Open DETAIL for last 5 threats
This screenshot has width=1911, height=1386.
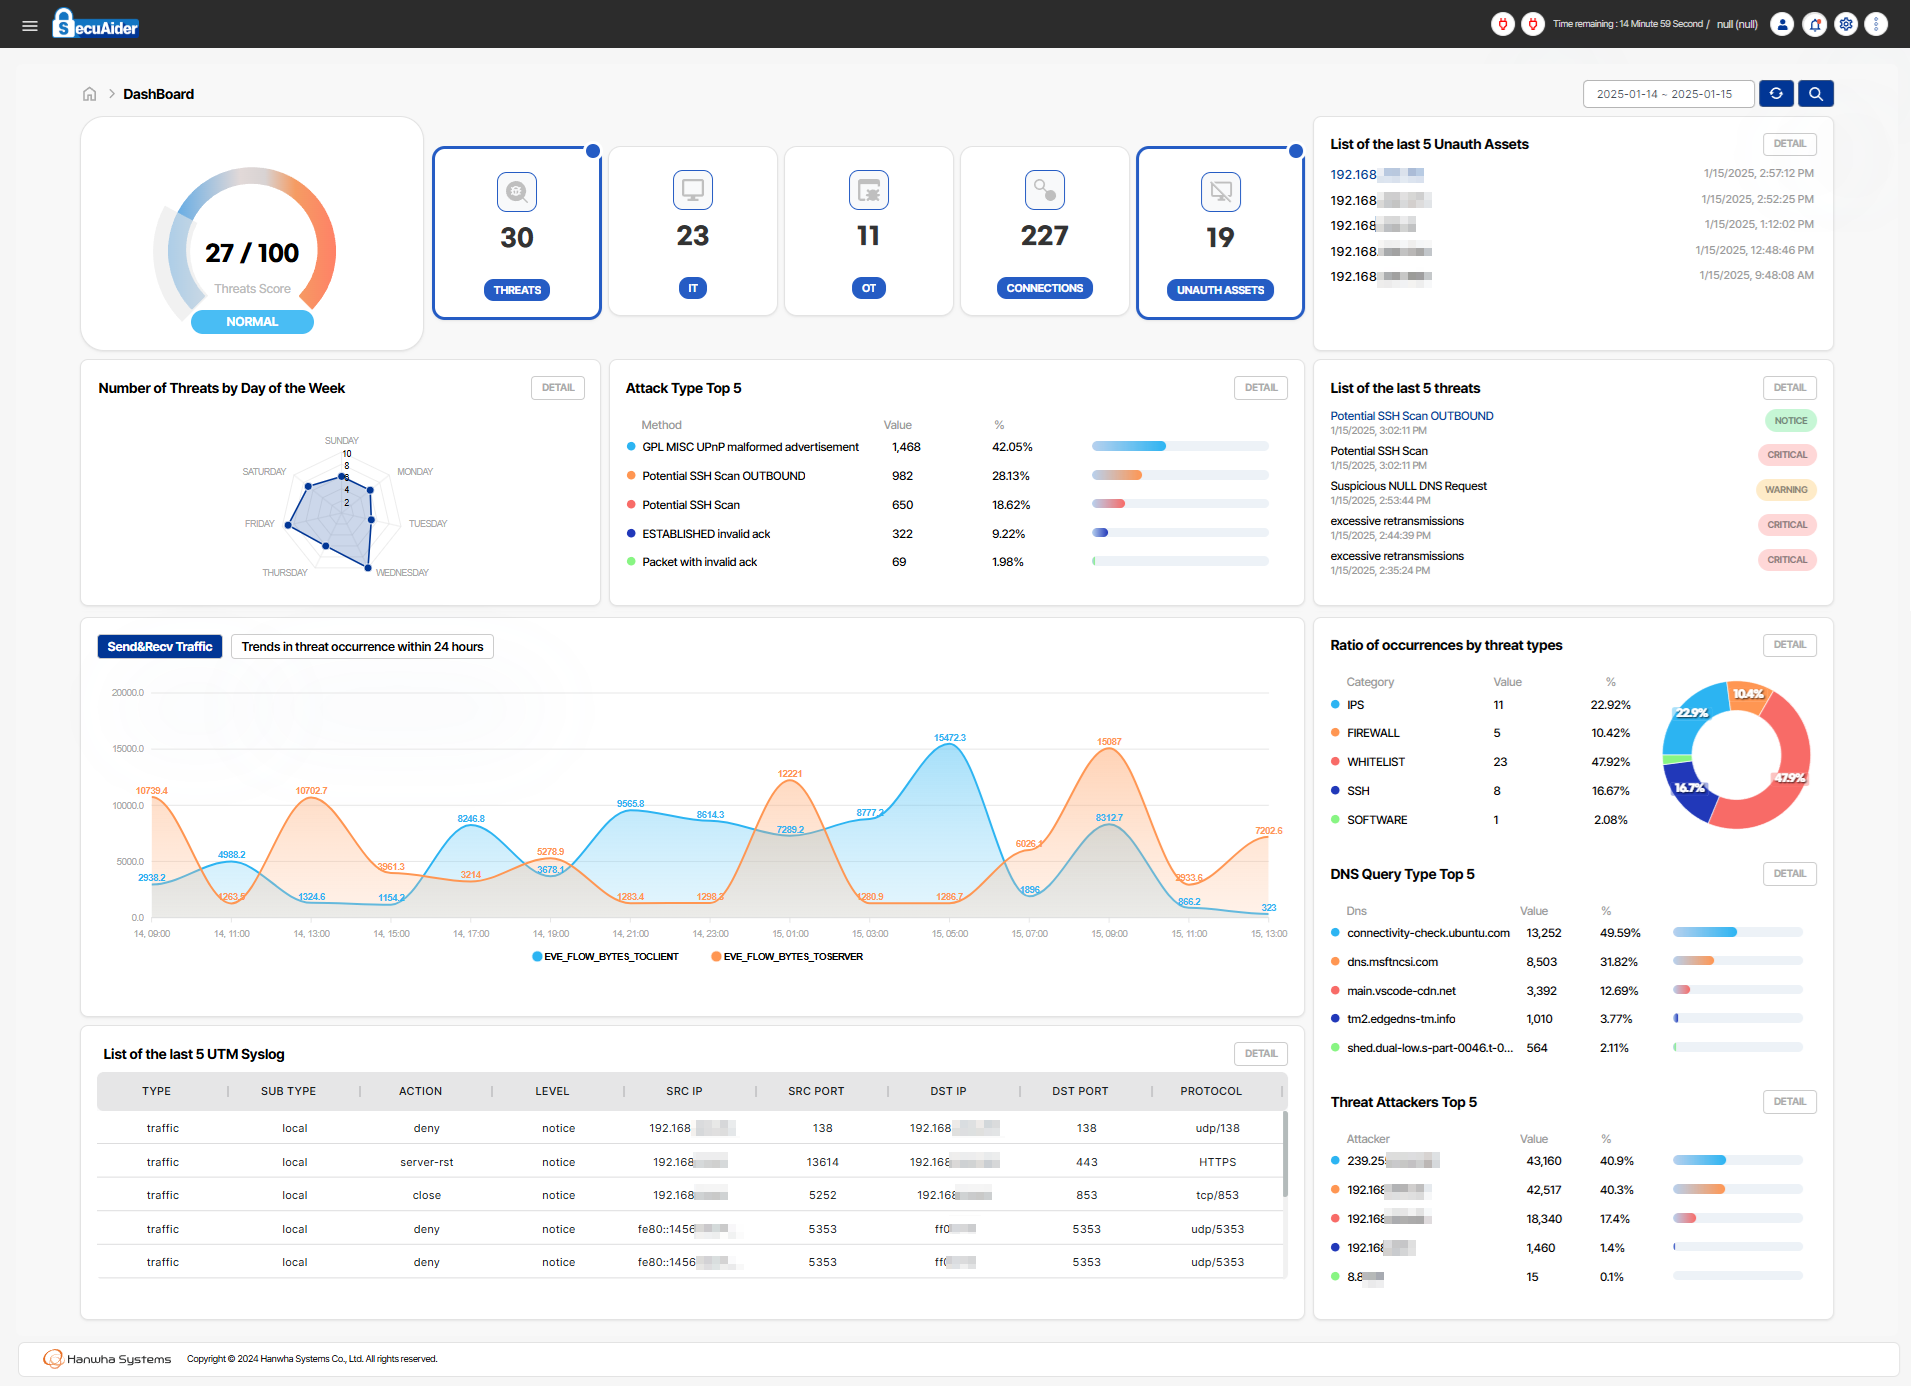pos(1790,388)
